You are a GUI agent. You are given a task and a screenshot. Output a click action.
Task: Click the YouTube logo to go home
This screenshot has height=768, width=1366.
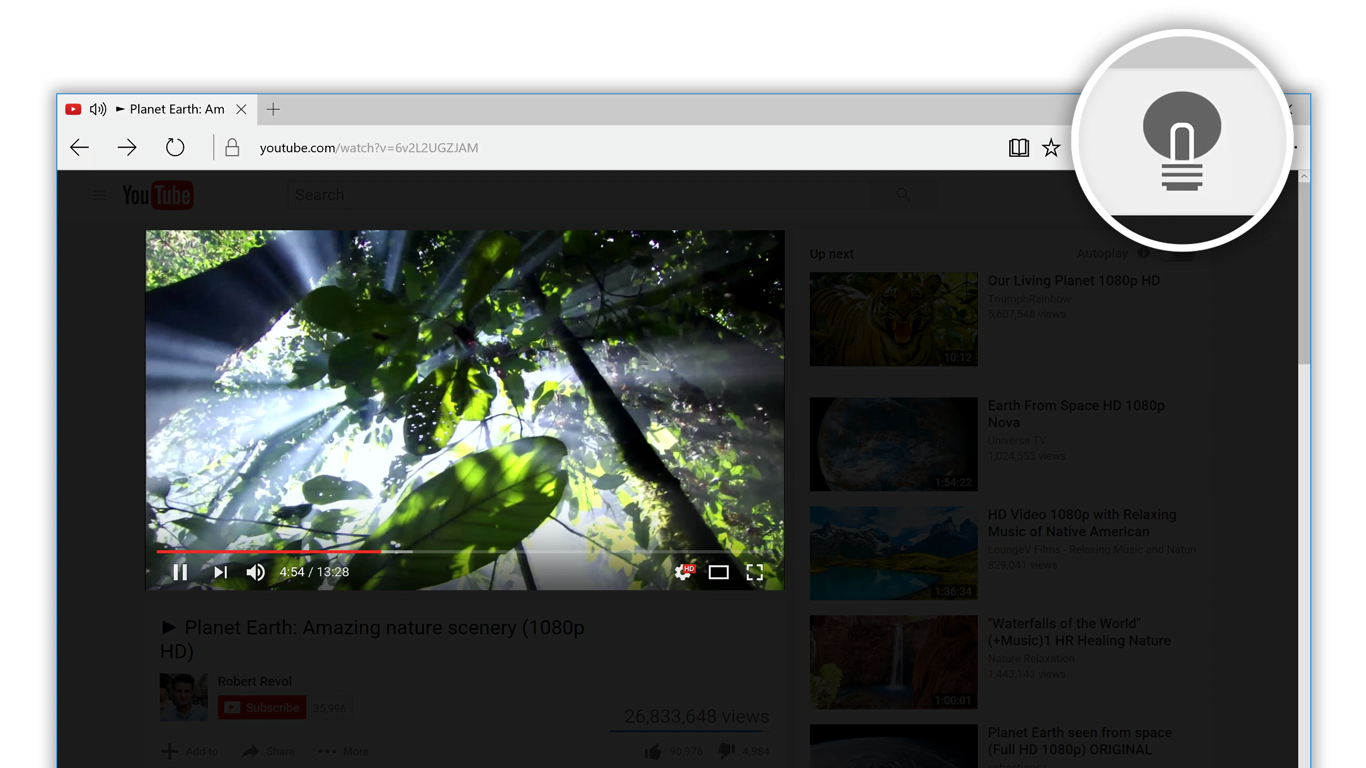coord(157,195)
